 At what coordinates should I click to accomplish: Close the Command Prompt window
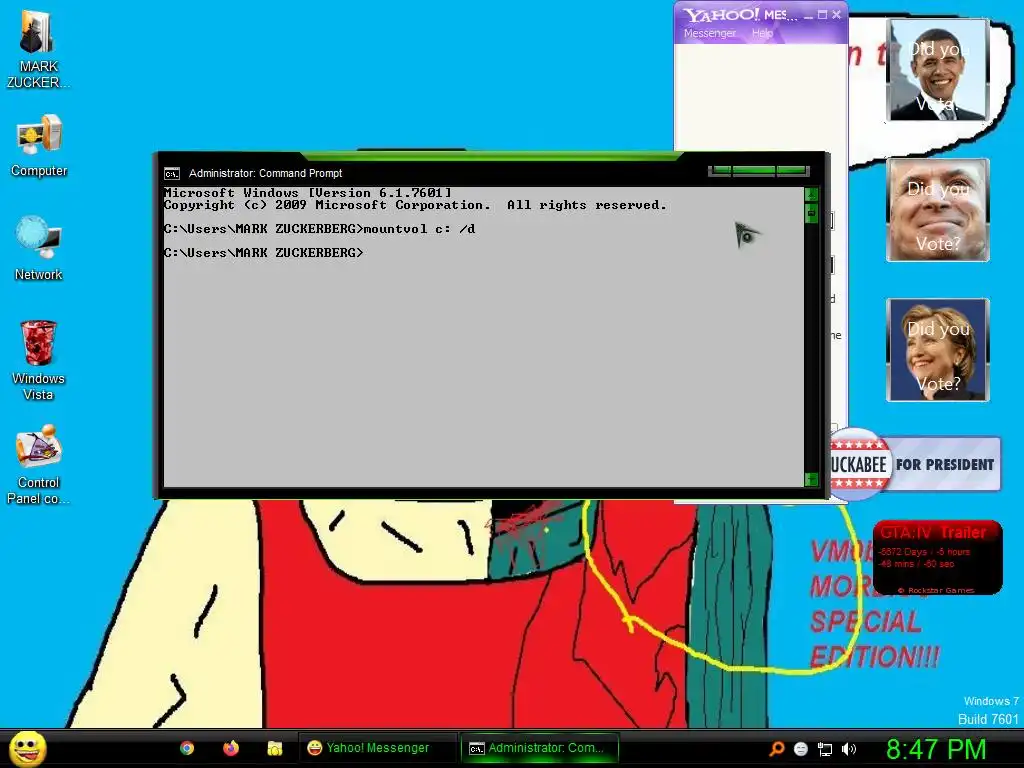click(x=792, y=171)
